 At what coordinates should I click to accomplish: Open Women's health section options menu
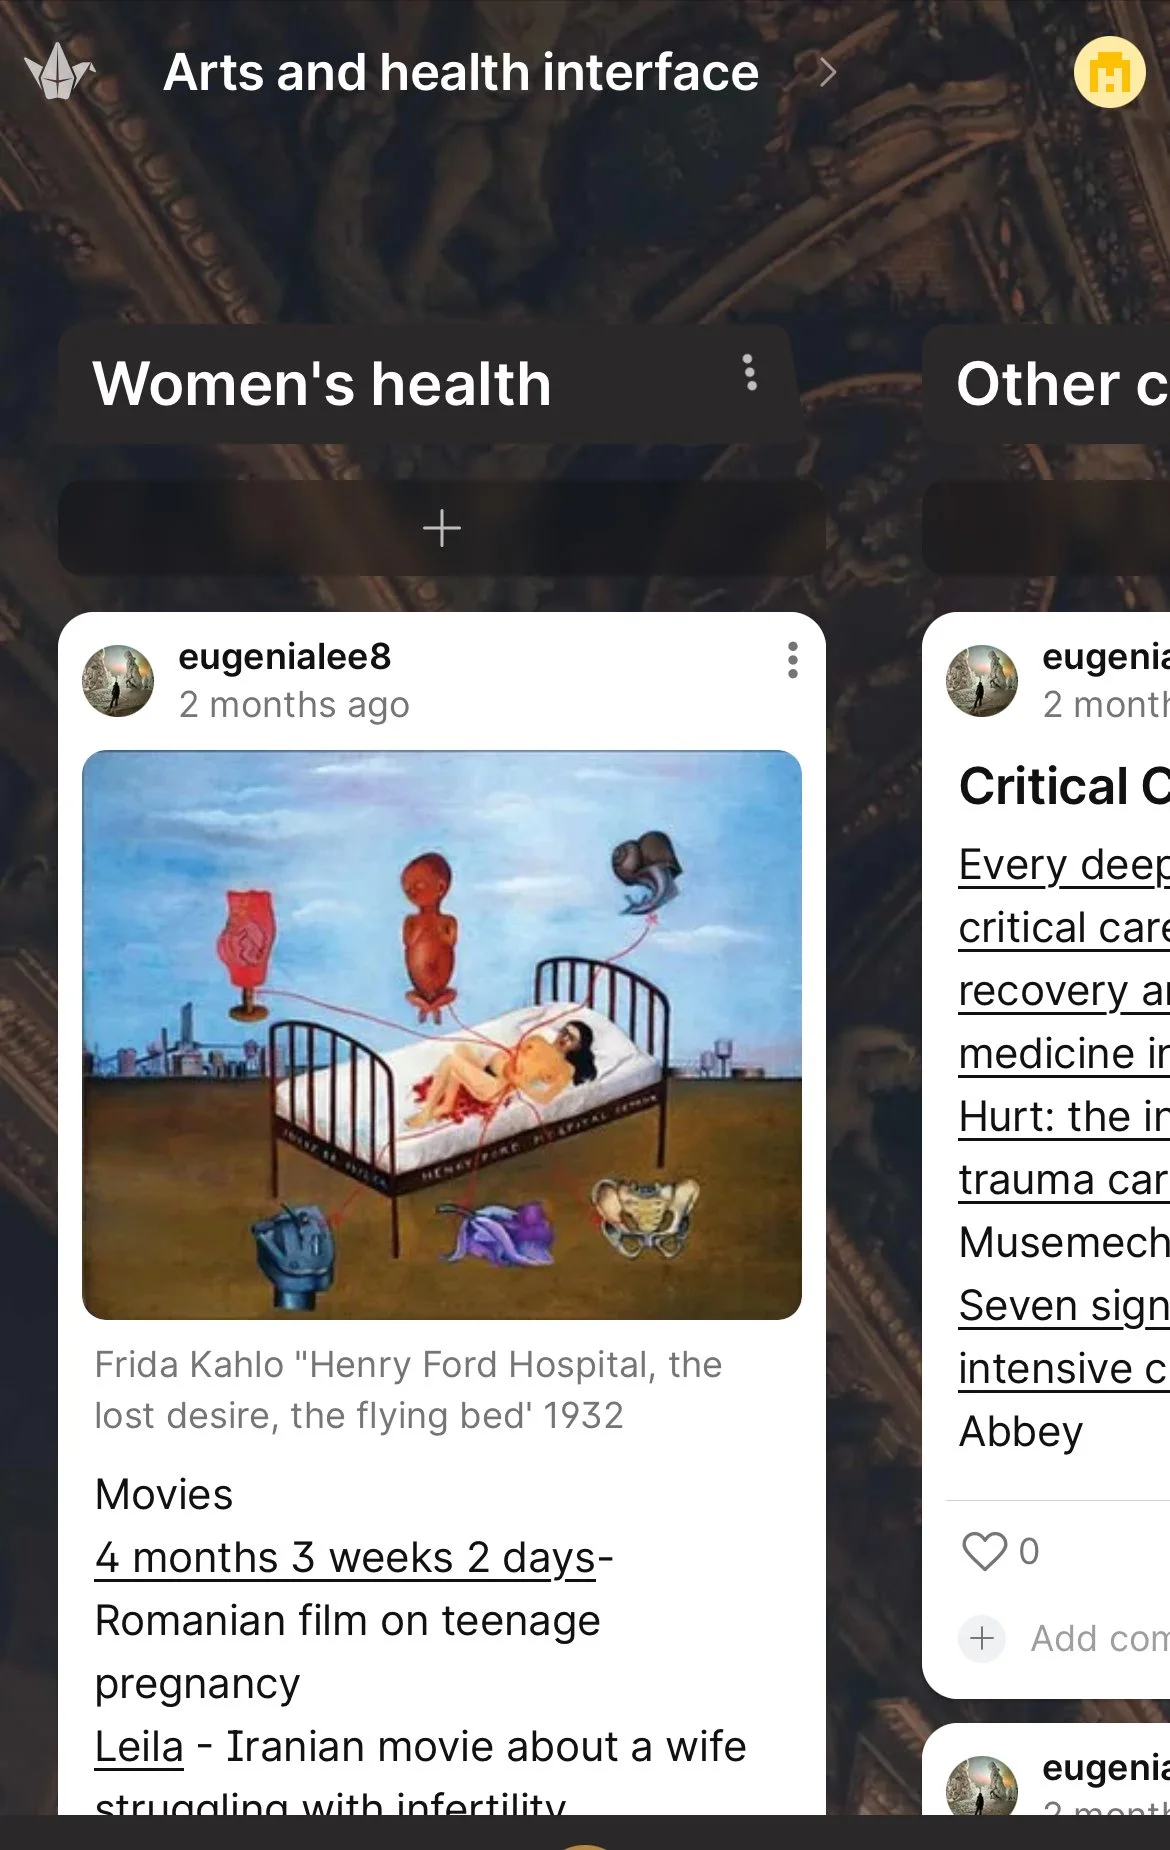750,373
